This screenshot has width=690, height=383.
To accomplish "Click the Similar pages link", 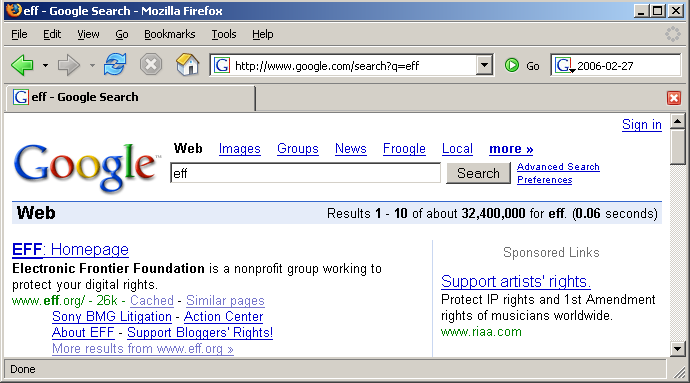I will point(225,301).
